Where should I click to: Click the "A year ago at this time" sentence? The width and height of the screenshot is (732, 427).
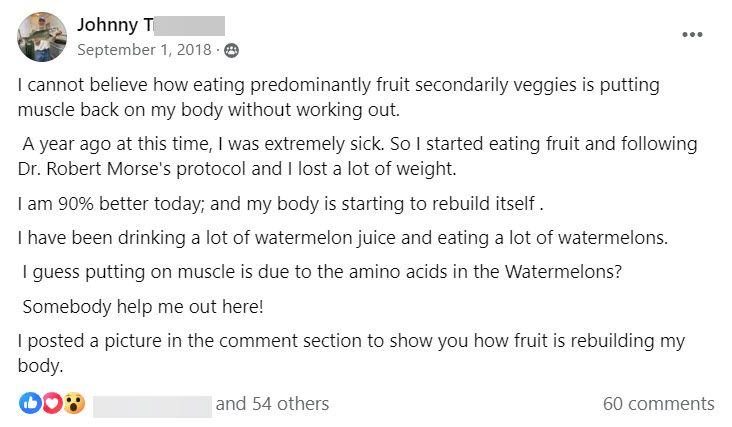coord(360,145)
